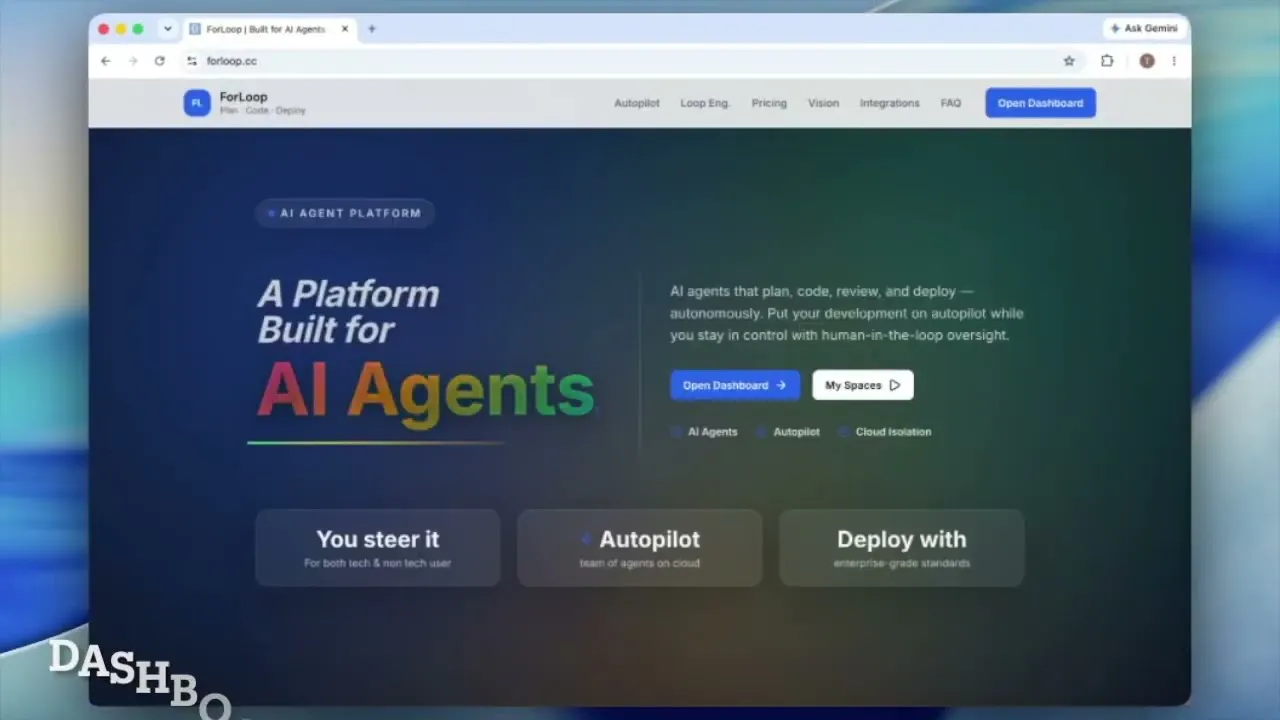Click the browser forward arrow
This screenshot has height=720, width=1280.
coord(133,61)
